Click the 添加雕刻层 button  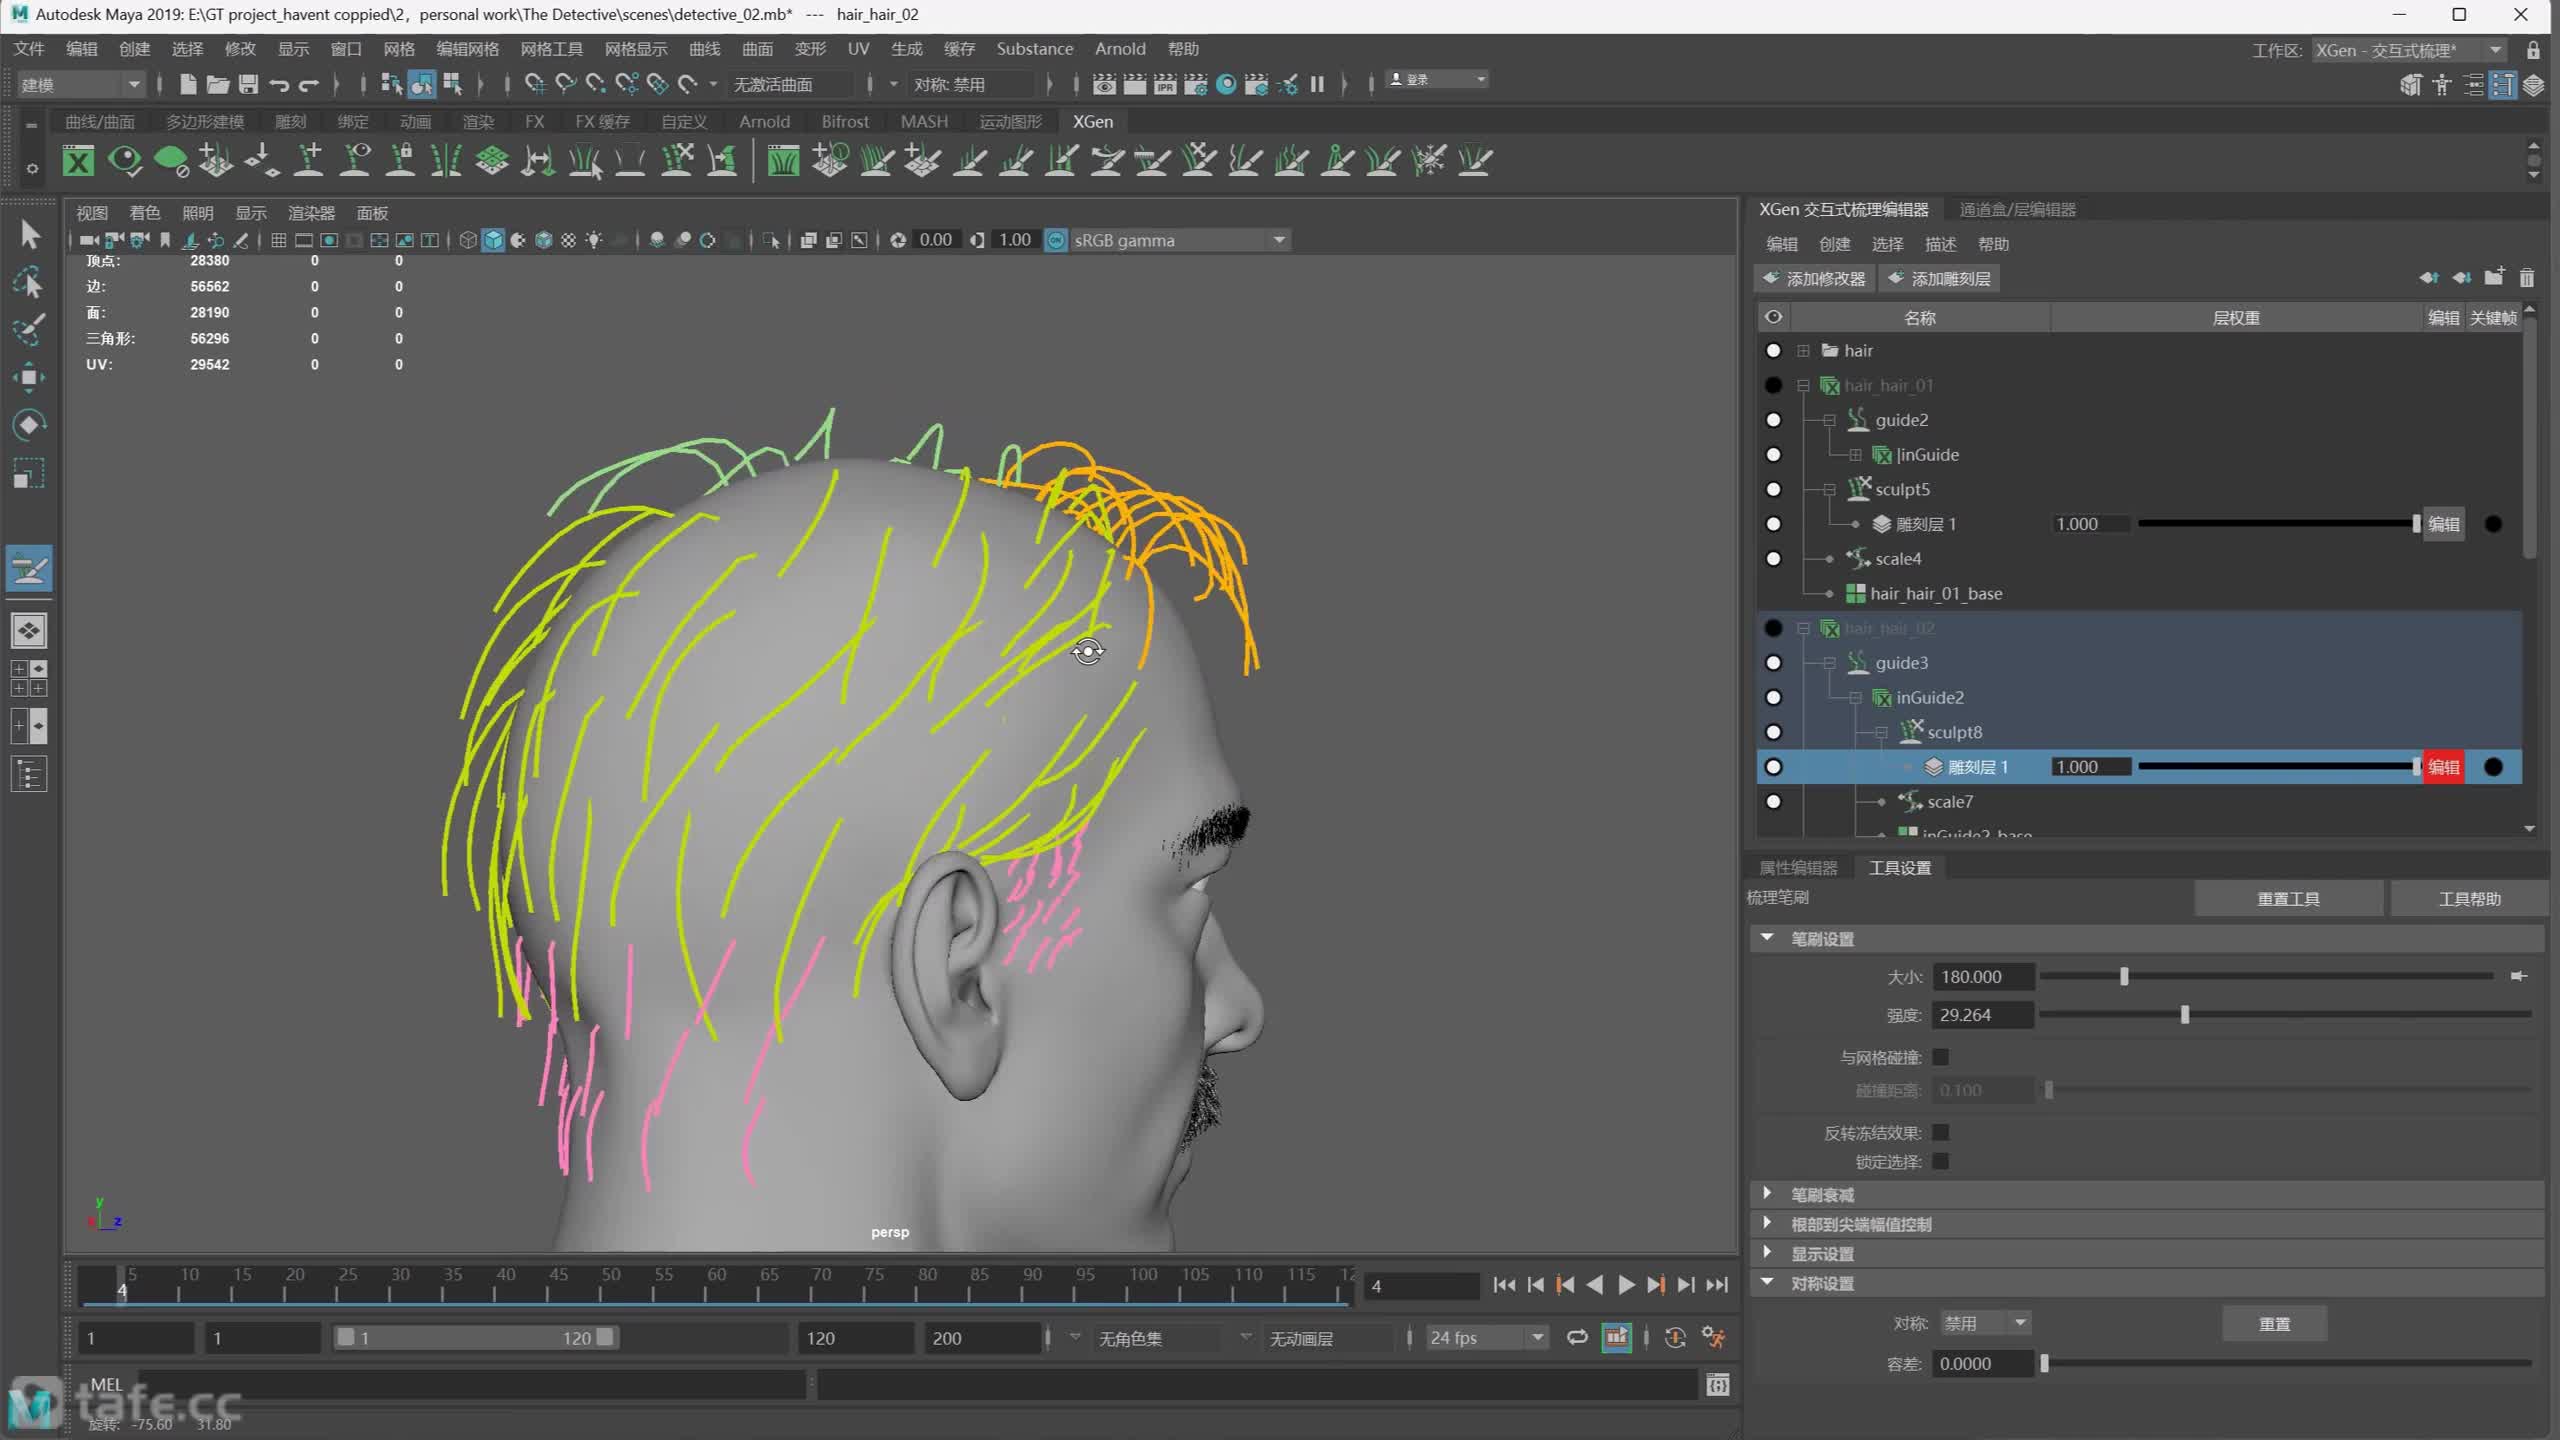click(x=1939, y=278)
